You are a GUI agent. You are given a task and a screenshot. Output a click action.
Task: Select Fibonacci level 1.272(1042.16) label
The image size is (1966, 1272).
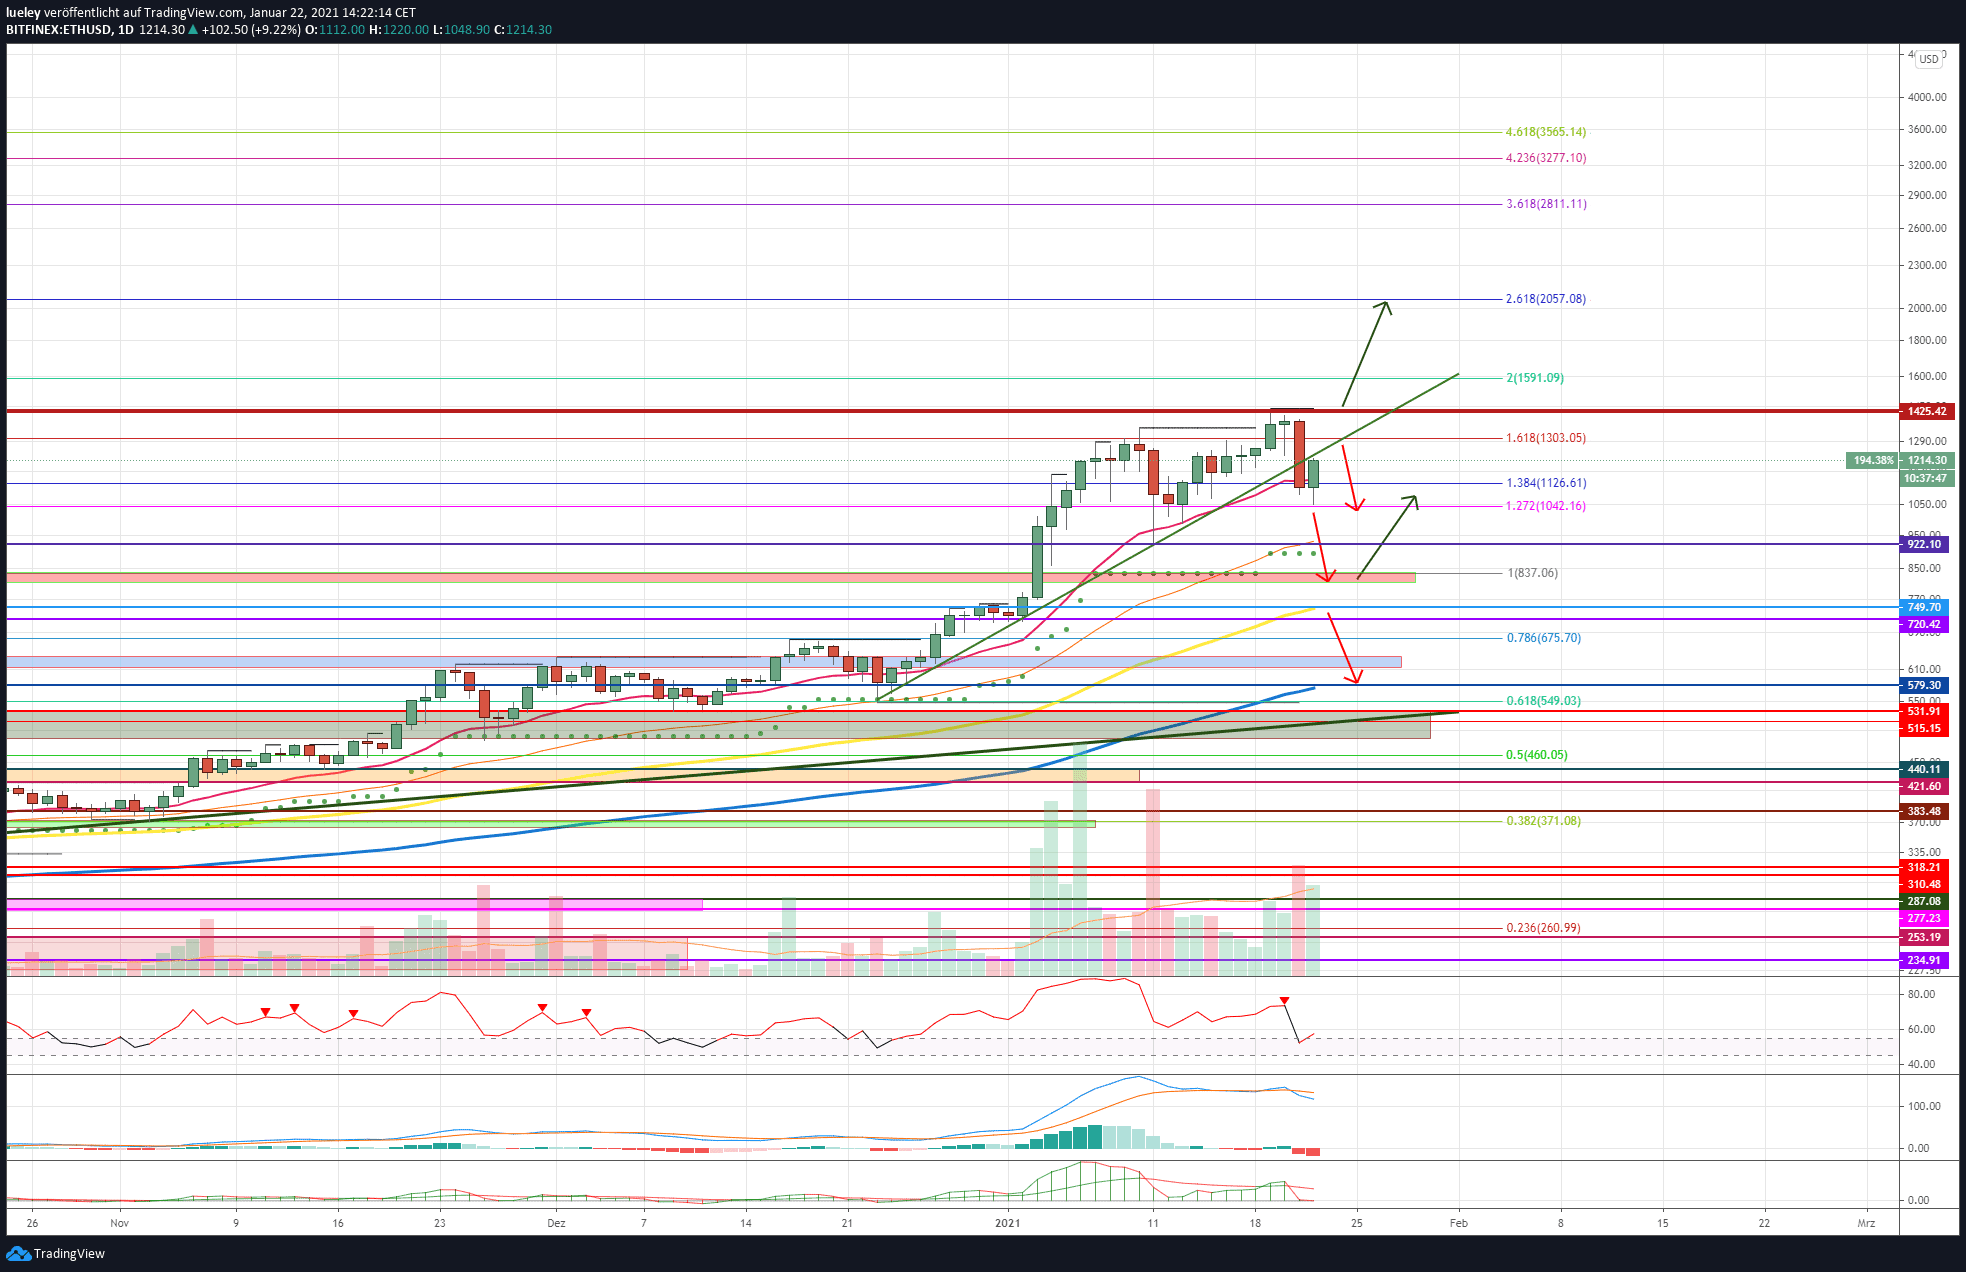coord(1546,506)
